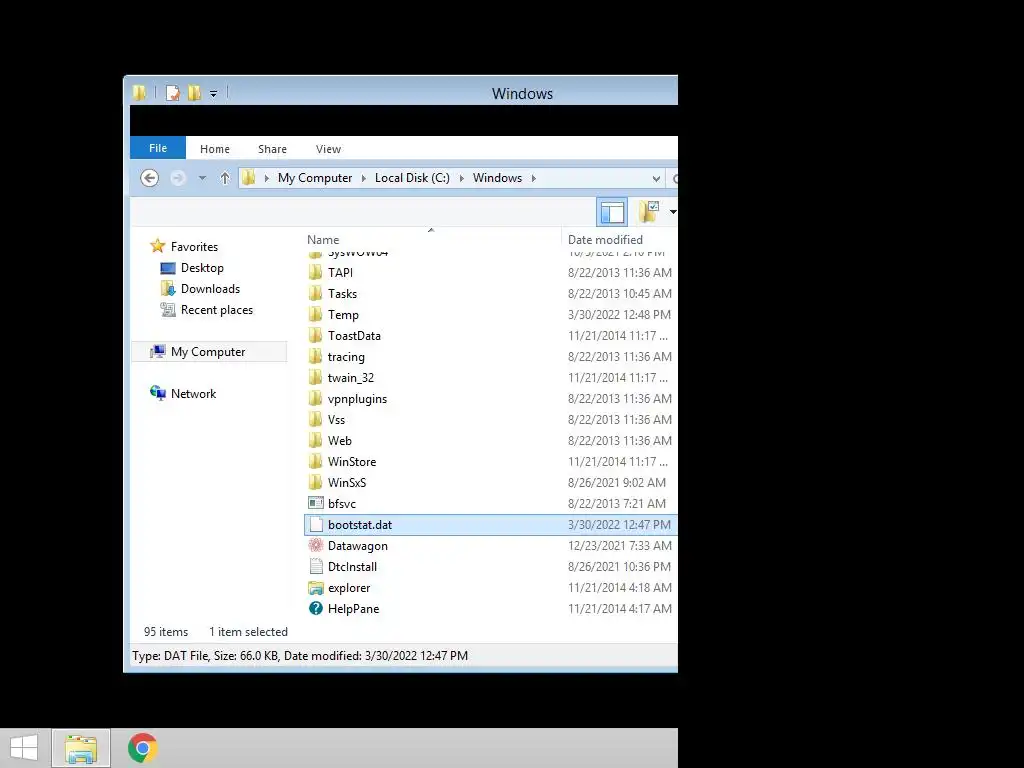Select the Vss folder icon

coord(315,419)
